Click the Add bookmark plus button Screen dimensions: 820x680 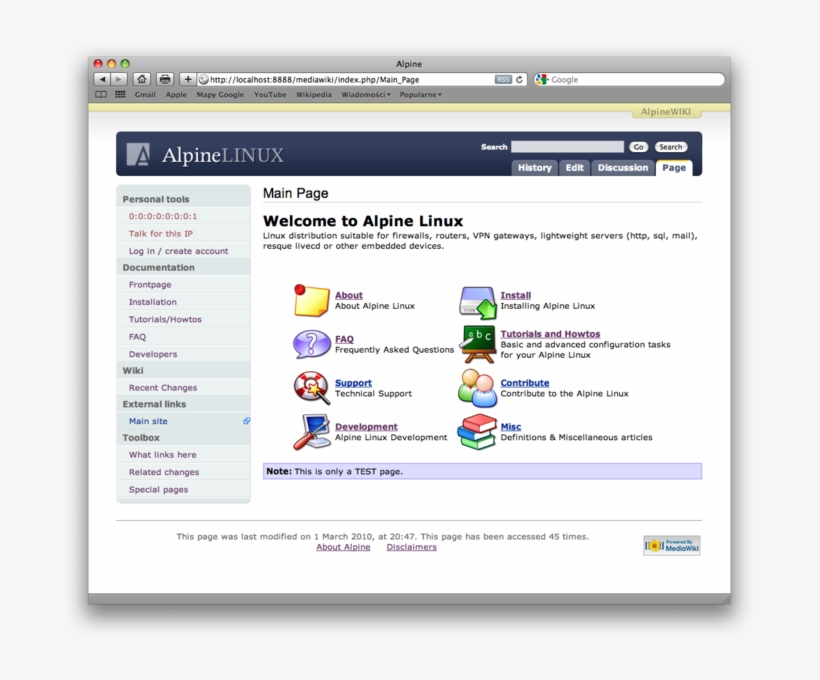(x=188, y=80)
